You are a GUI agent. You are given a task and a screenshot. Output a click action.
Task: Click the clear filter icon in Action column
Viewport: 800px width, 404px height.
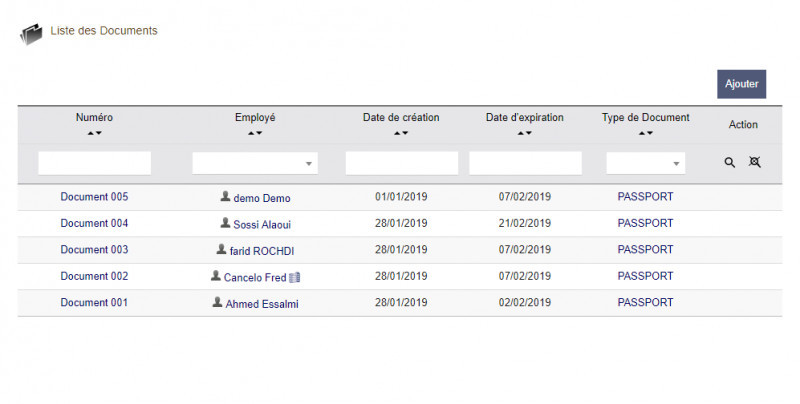[755, 162]
